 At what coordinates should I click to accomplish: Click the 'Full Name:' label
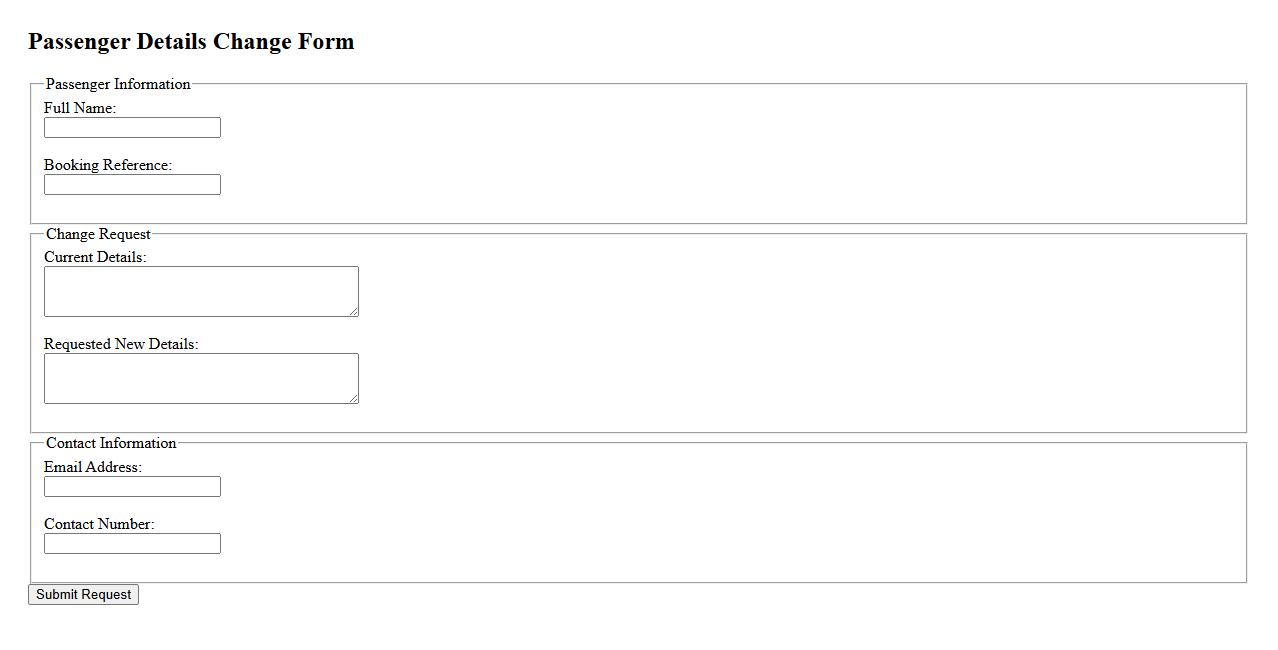[80, 108]
